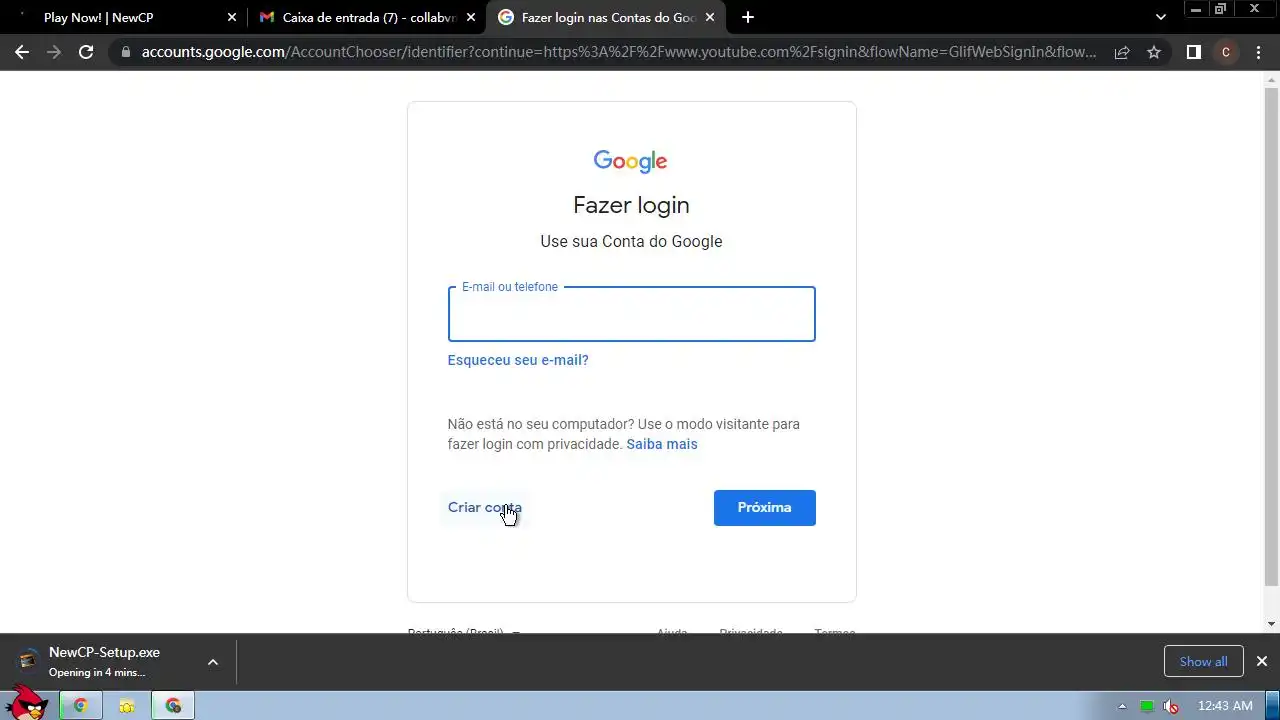Open Chrome side panel icon

pyautogui.click(x=1193, y=52)
